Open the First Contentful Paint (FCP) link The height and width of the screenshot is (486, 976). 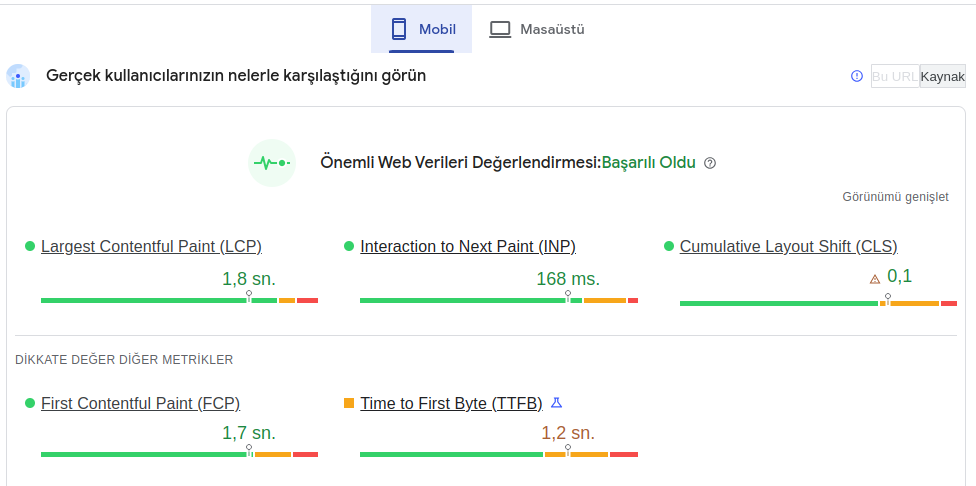tap(141, 403)
